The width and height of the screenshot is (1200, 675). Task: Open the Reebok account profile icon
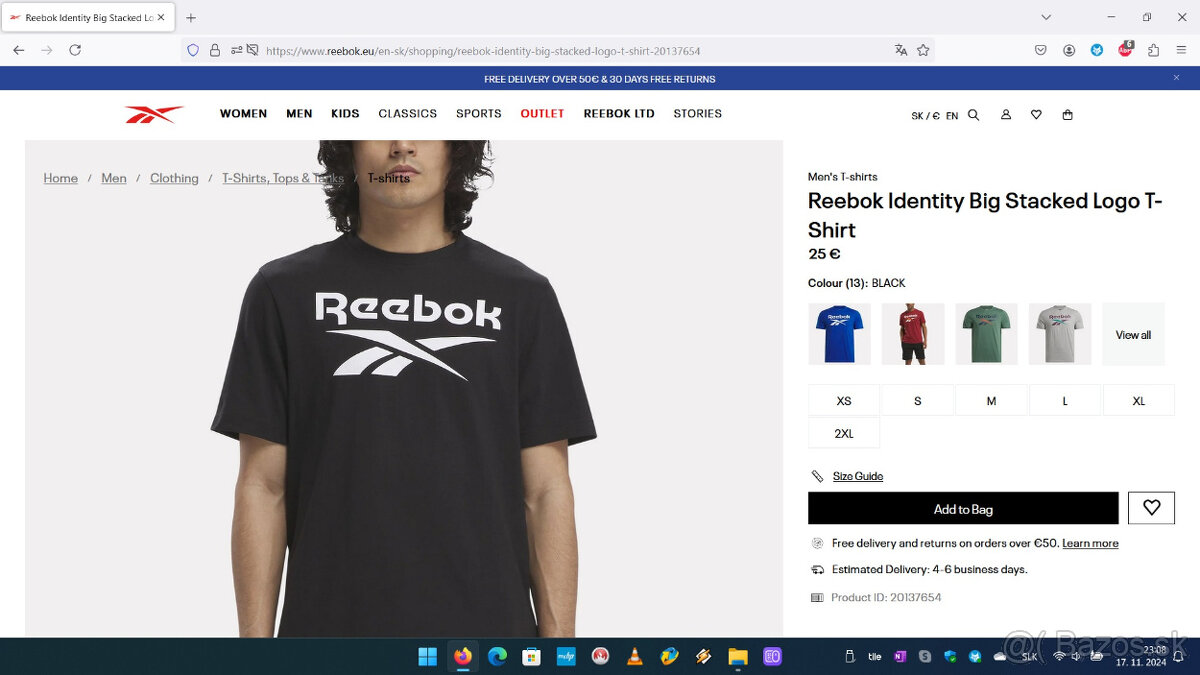pos(1006,115)
